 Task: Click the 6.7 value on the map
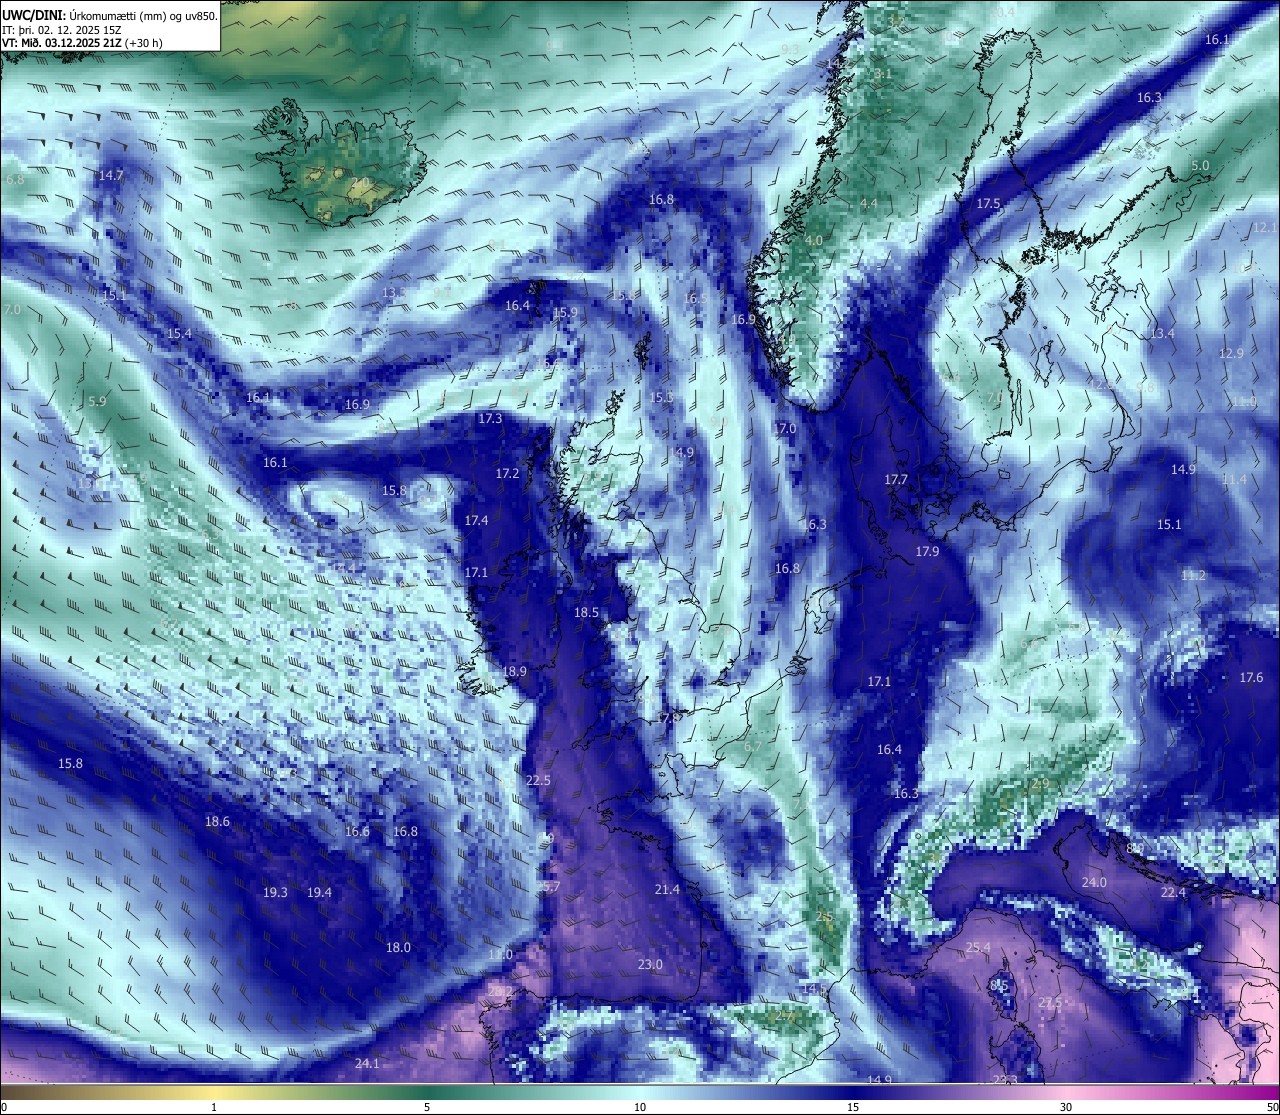coord(752,747)
